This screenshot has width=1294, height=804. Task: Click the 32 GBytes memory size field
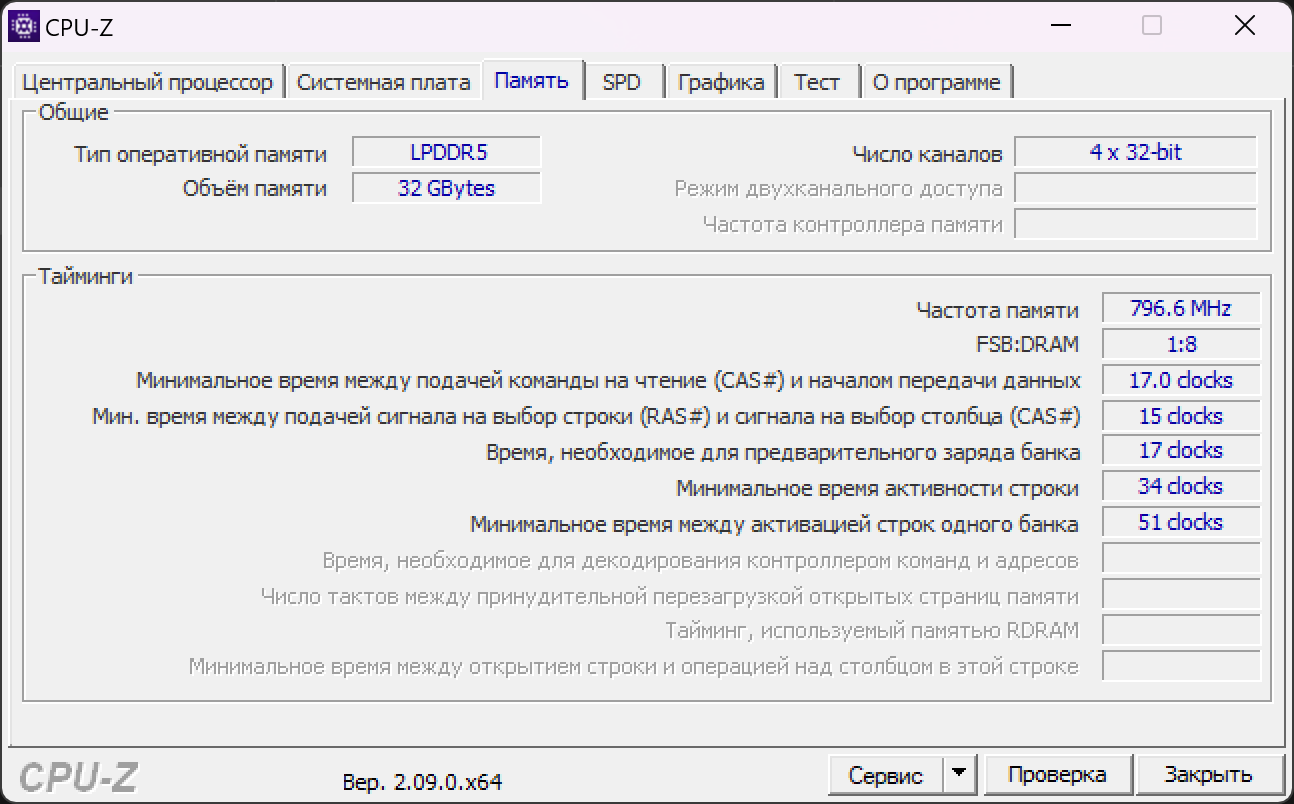[447, 188]
